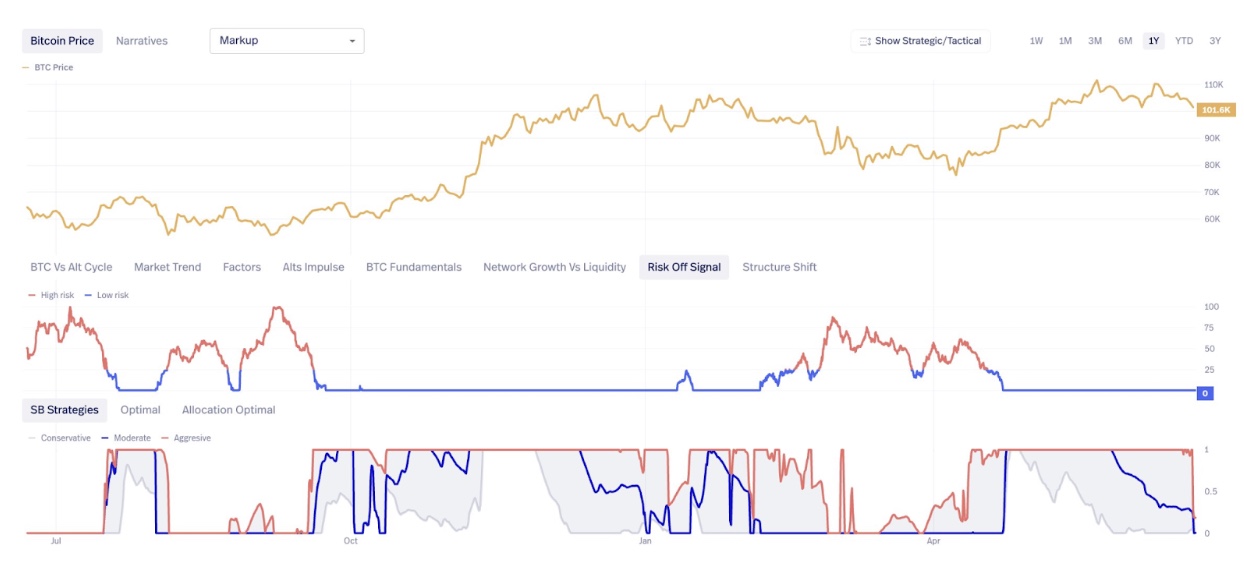Screen dimensions: 1244x582
Task: Open the BTC Vs Alt Cycle chart
Action: (x=71, y=267)
